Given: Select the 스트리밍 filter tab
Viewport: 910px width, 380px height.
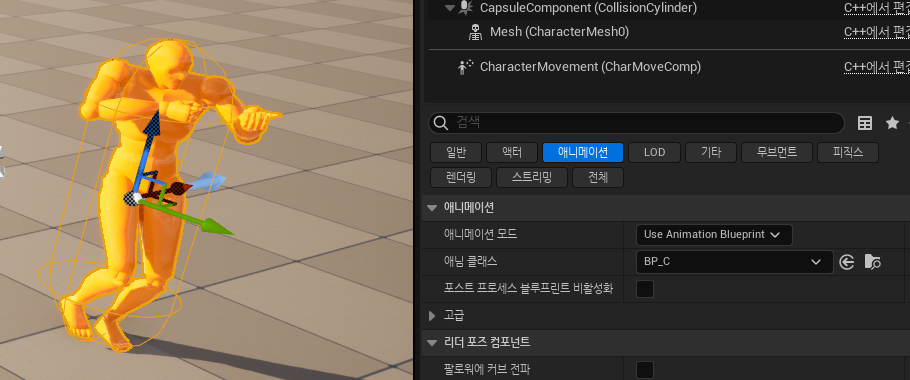Looking at the screenshot, I should pos(532,178).
